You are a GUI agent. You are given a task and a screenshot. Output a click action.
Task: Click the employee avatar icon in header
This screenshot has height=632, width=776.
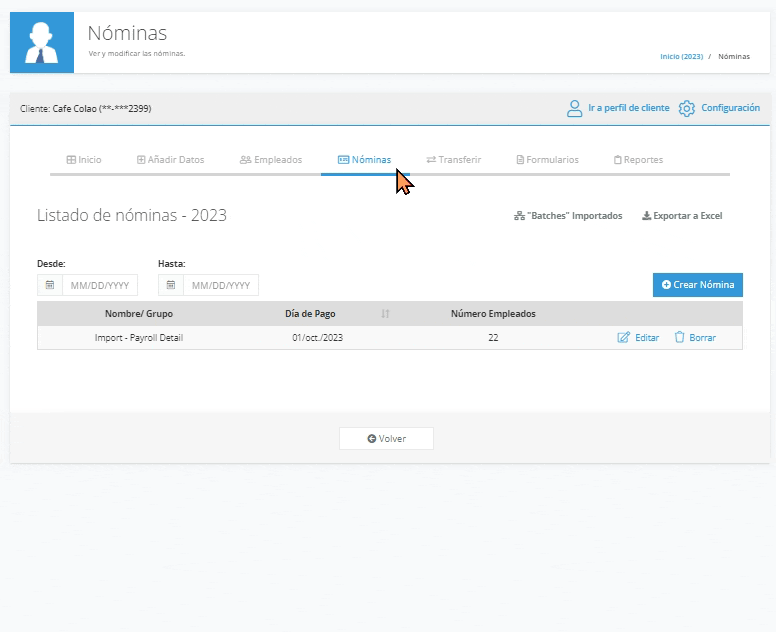(42, 43)
